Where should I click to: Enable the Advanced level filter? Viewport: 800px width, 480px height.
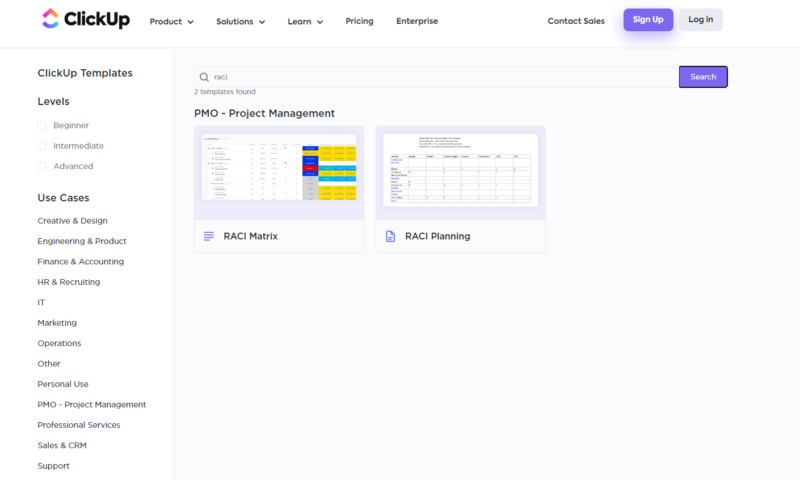[42, 167]
